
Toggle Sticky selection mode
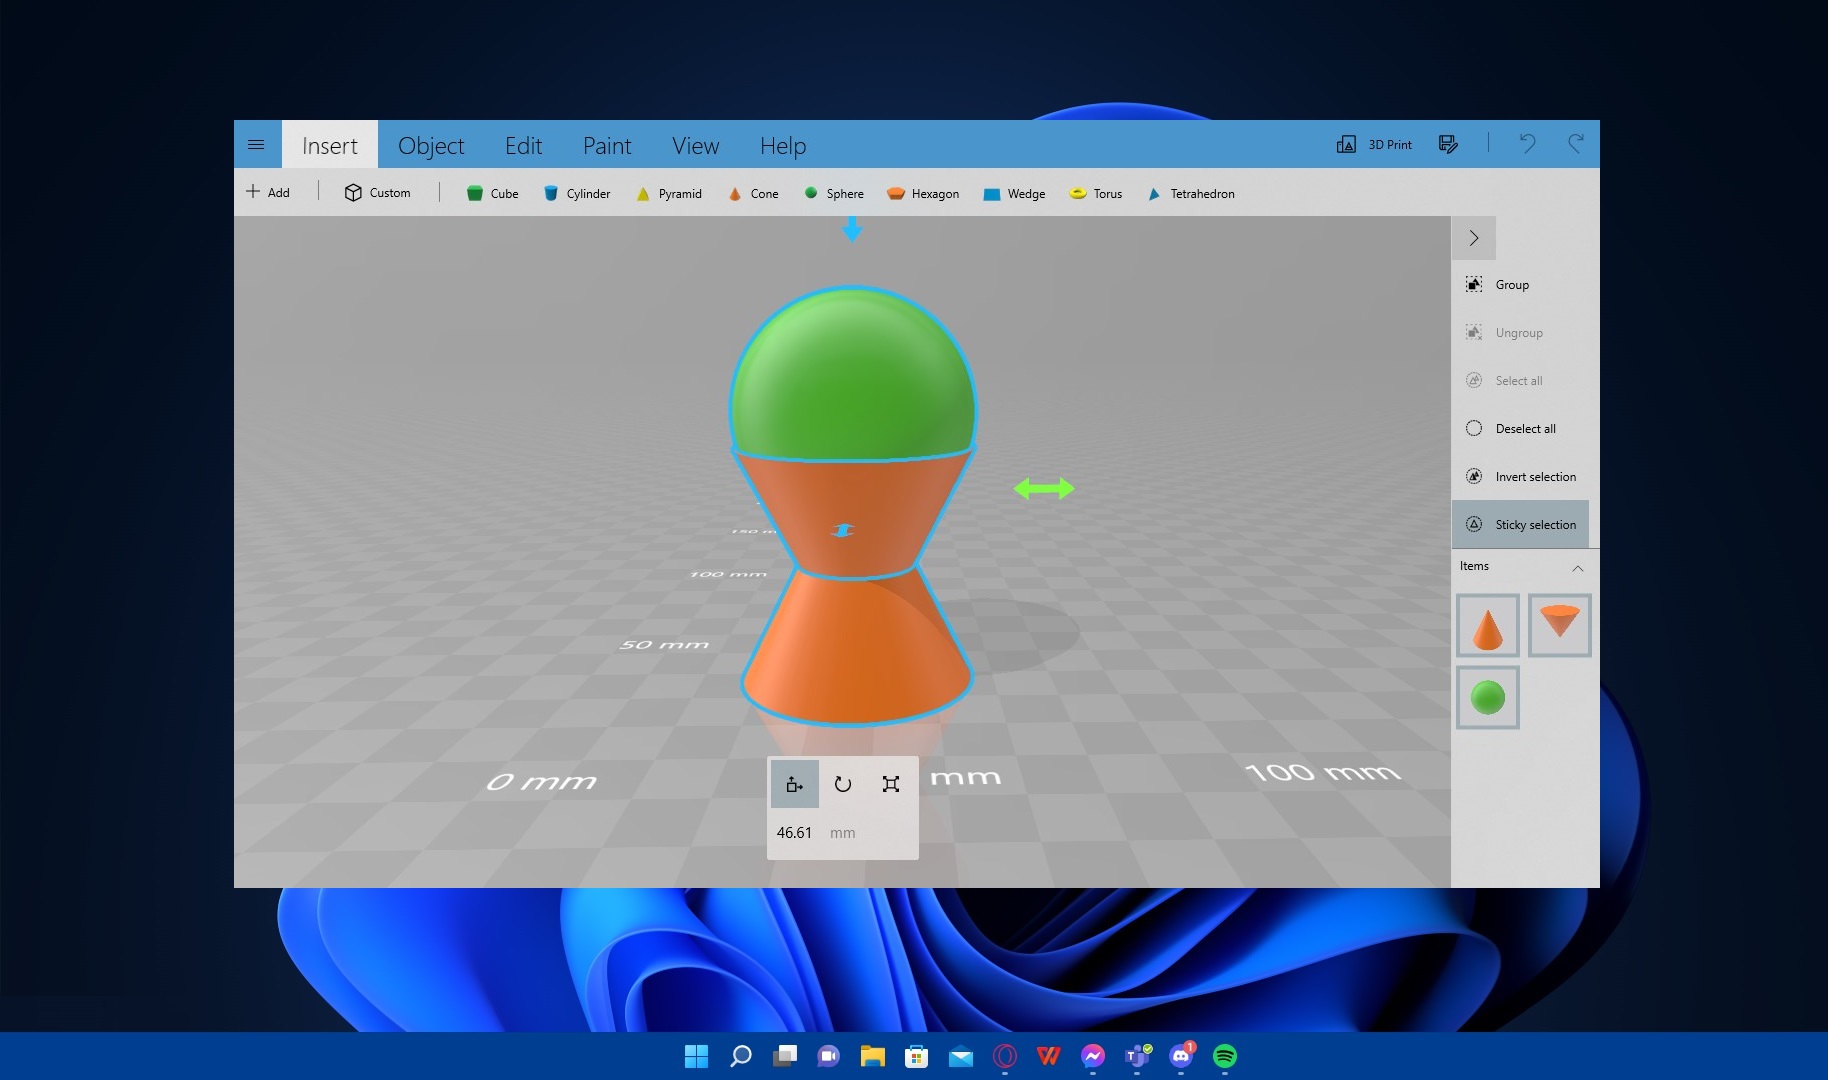point(1520,524)
